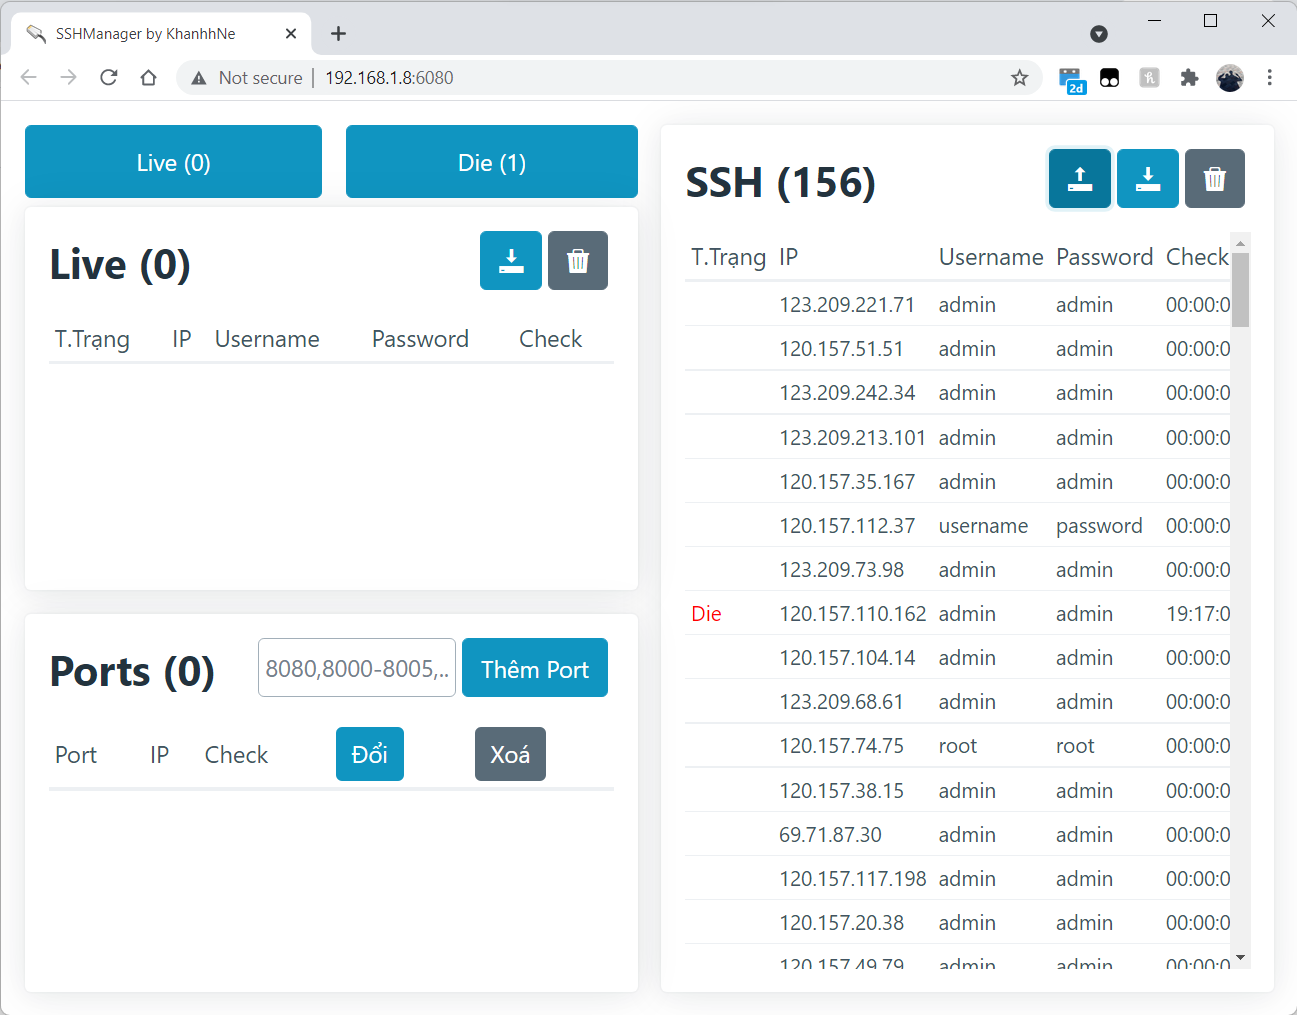Open the Extensions puzzle menu

click(1189, 78)
